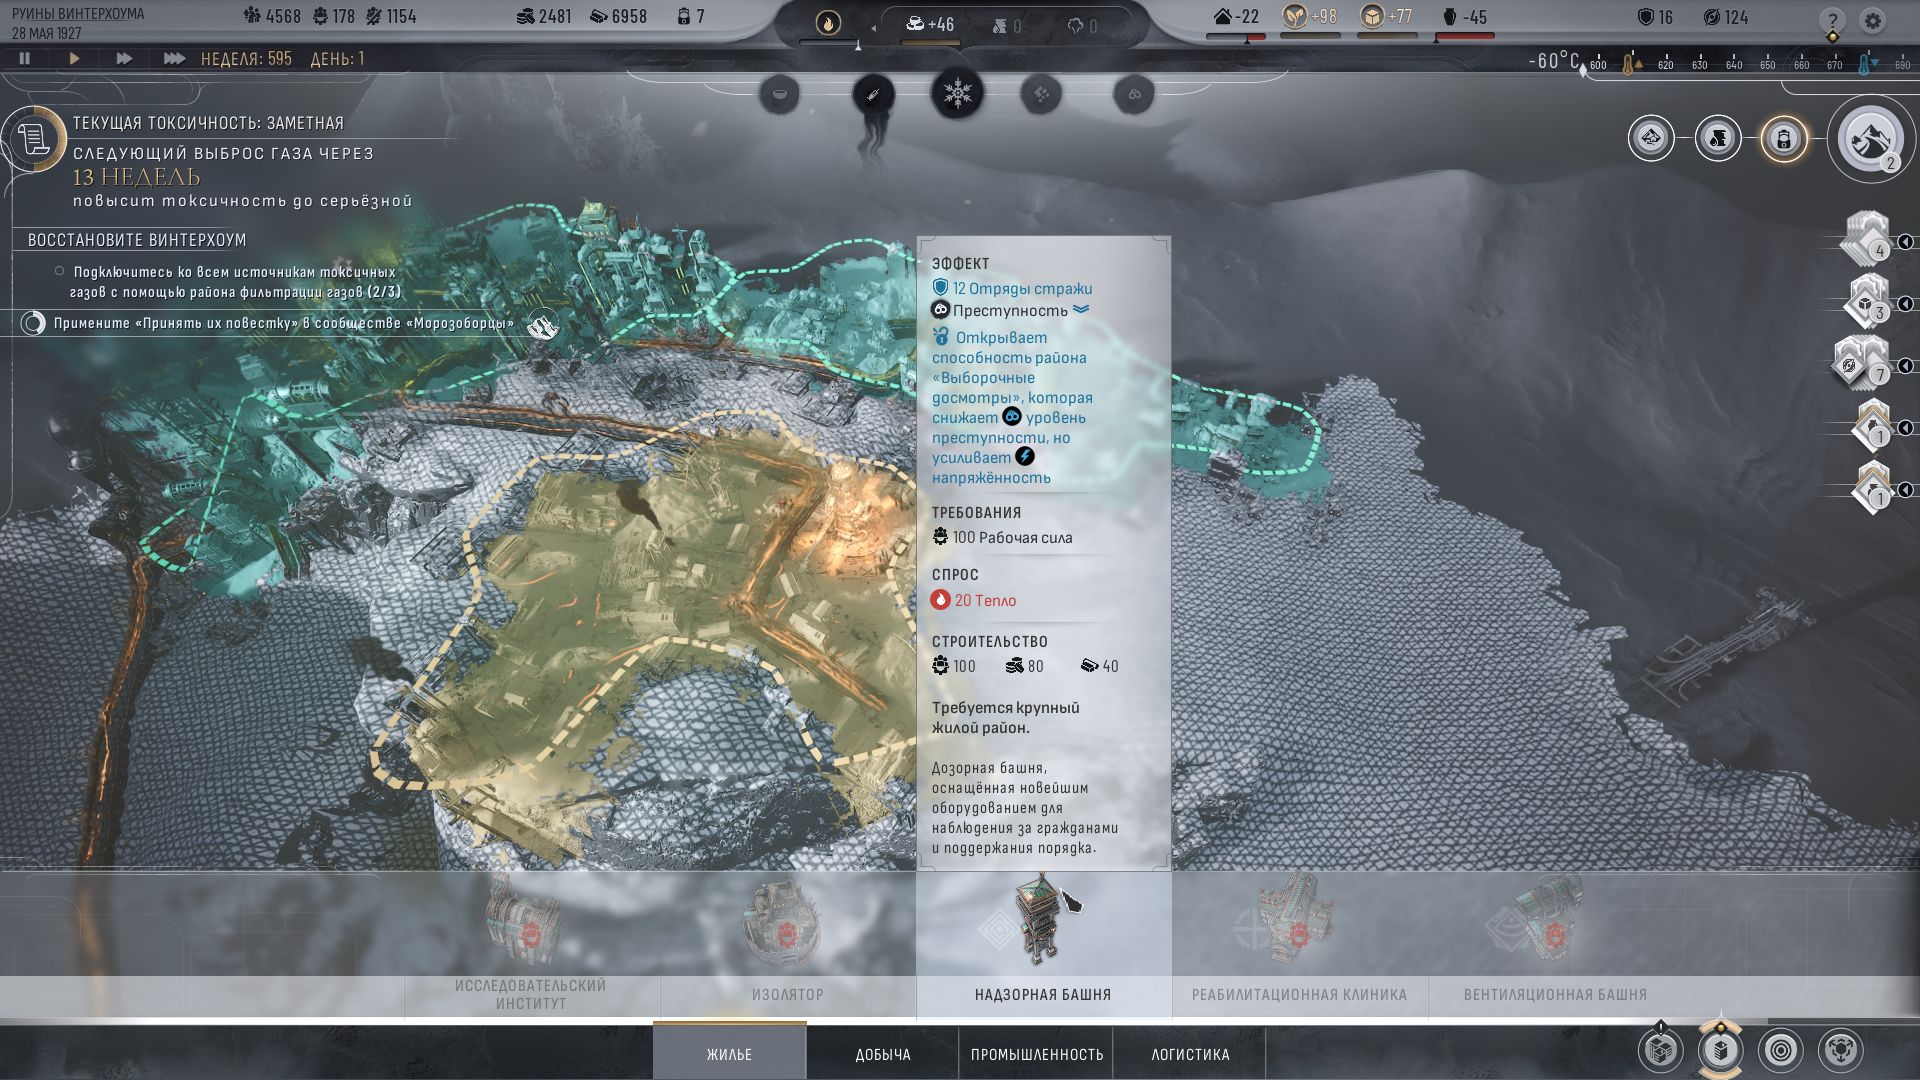Image resolution: width=1920 pixels, height=1080 pixels.
Task: Click the indicator showing 124
Action: [x=1726, y=17]
